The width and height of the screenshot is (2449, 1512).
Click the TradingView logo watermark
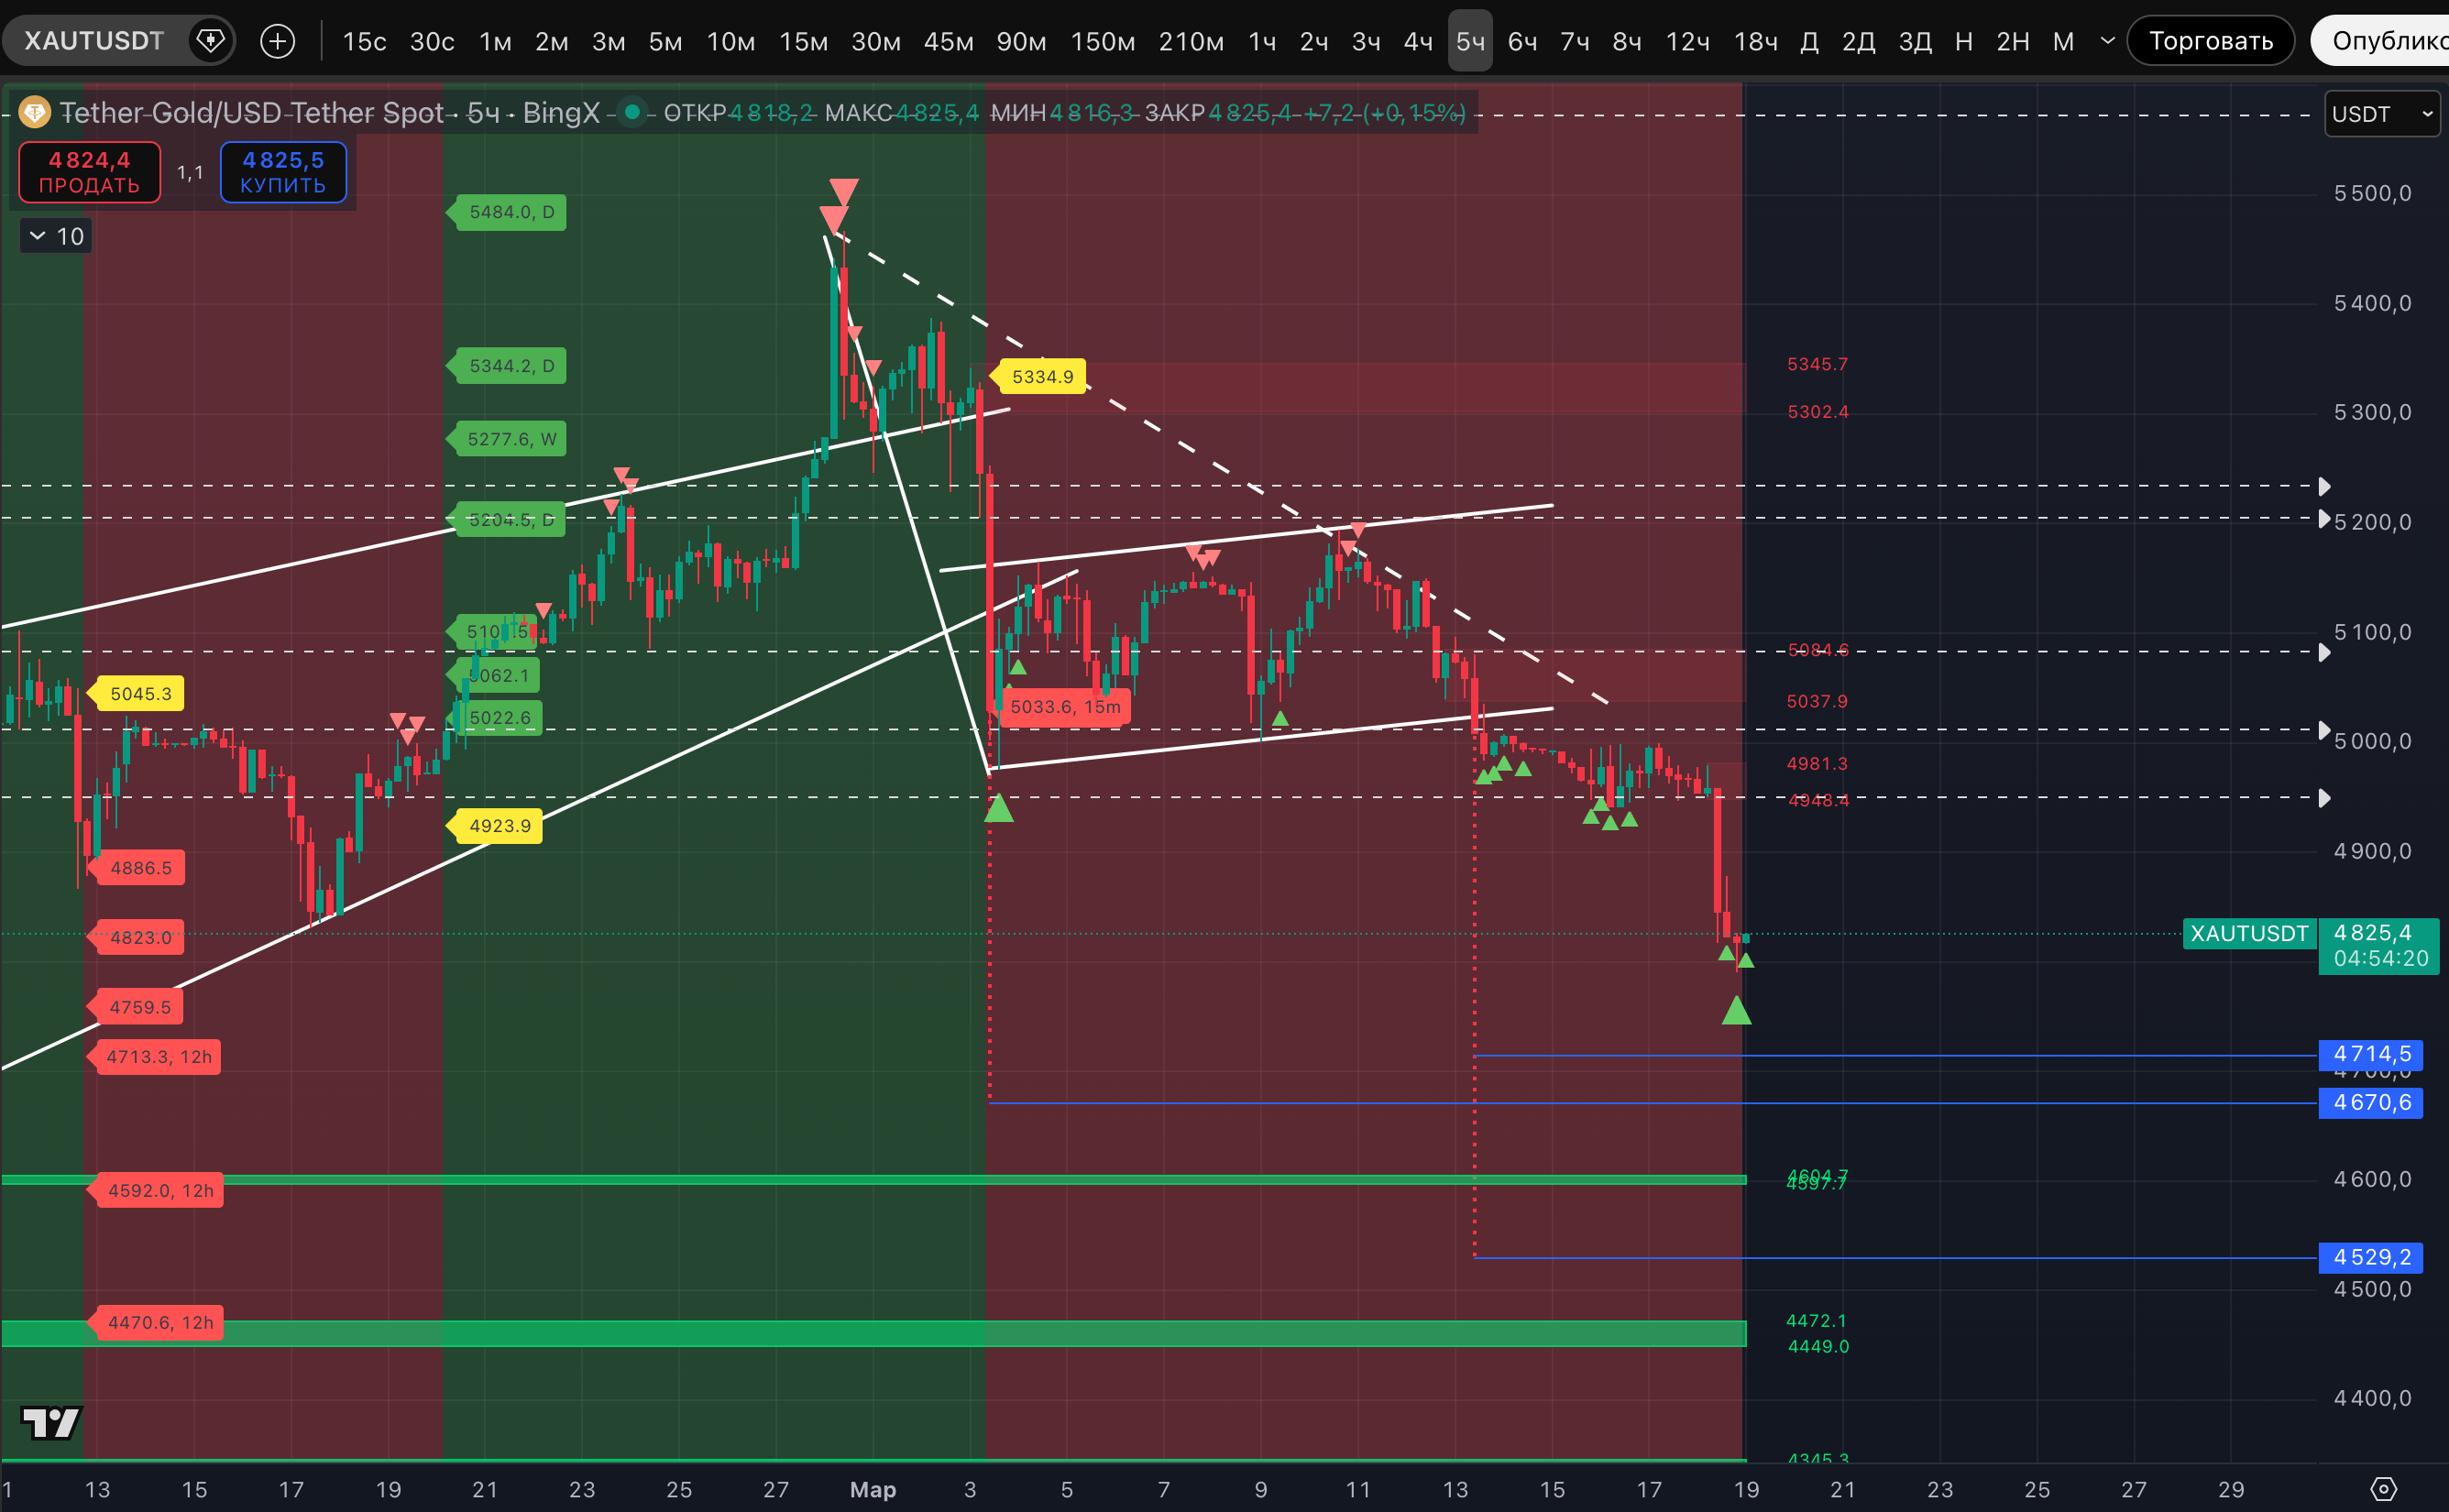pos(51,1421)
